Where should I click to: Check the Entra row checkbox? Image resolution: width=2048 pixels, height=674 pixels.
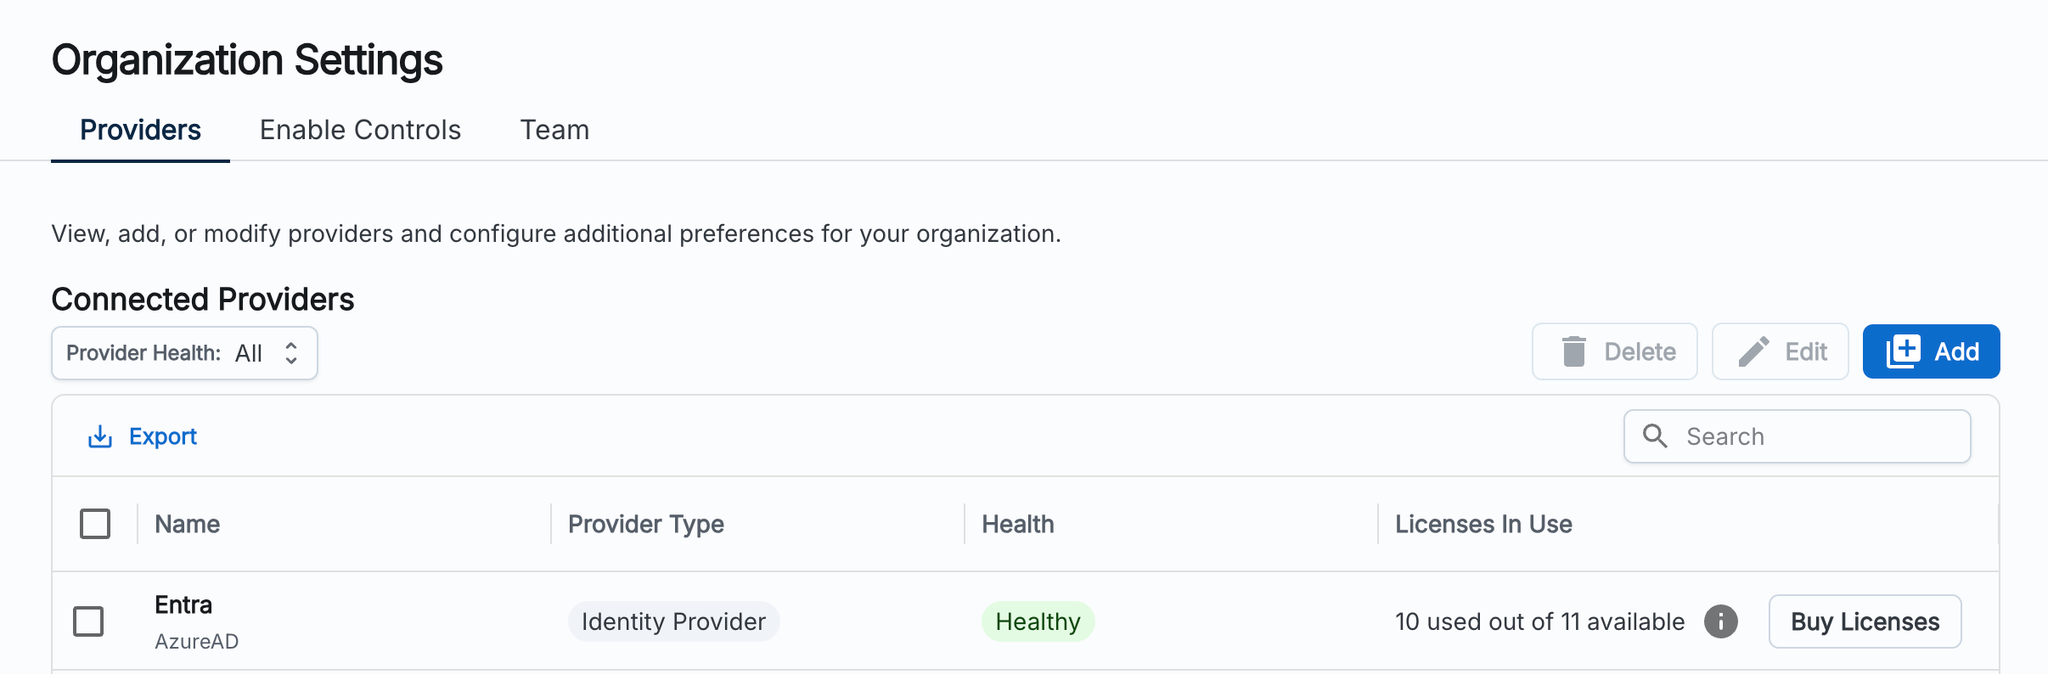pyautogui.click(x=89, y=621)
